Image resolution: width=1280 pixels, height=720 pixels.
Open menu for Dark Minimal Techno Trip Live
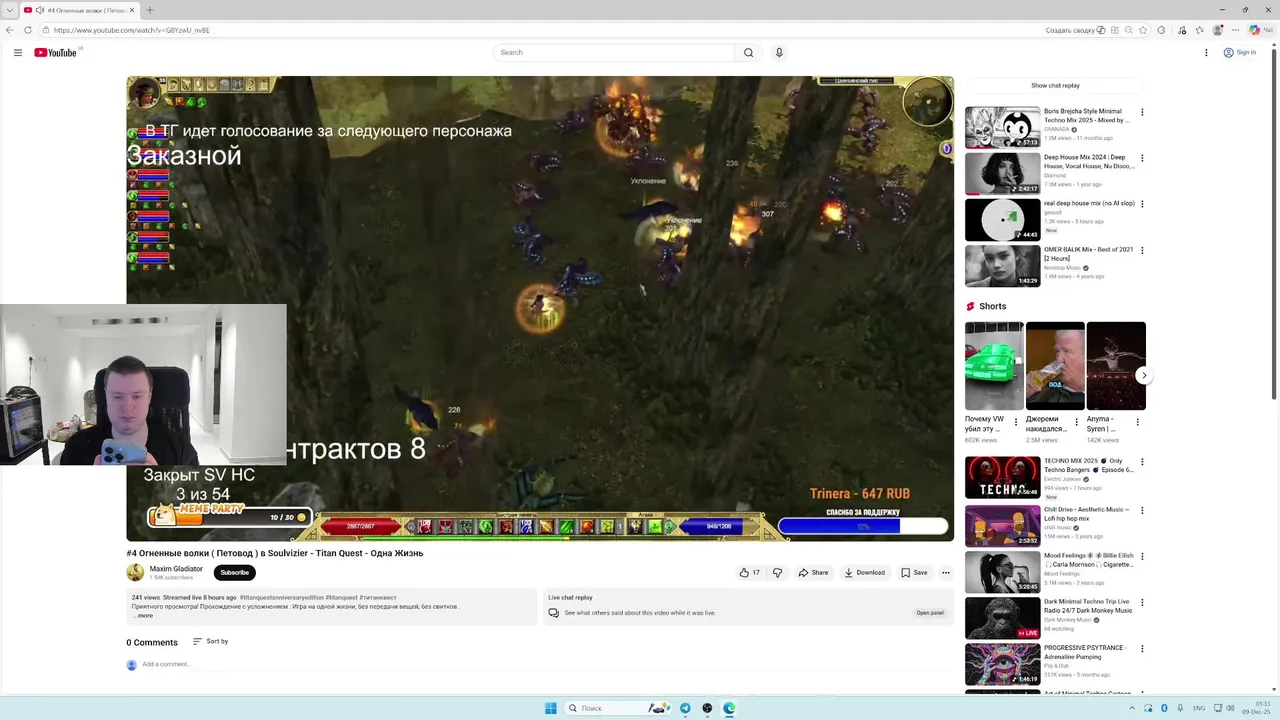click(1142, 602)
